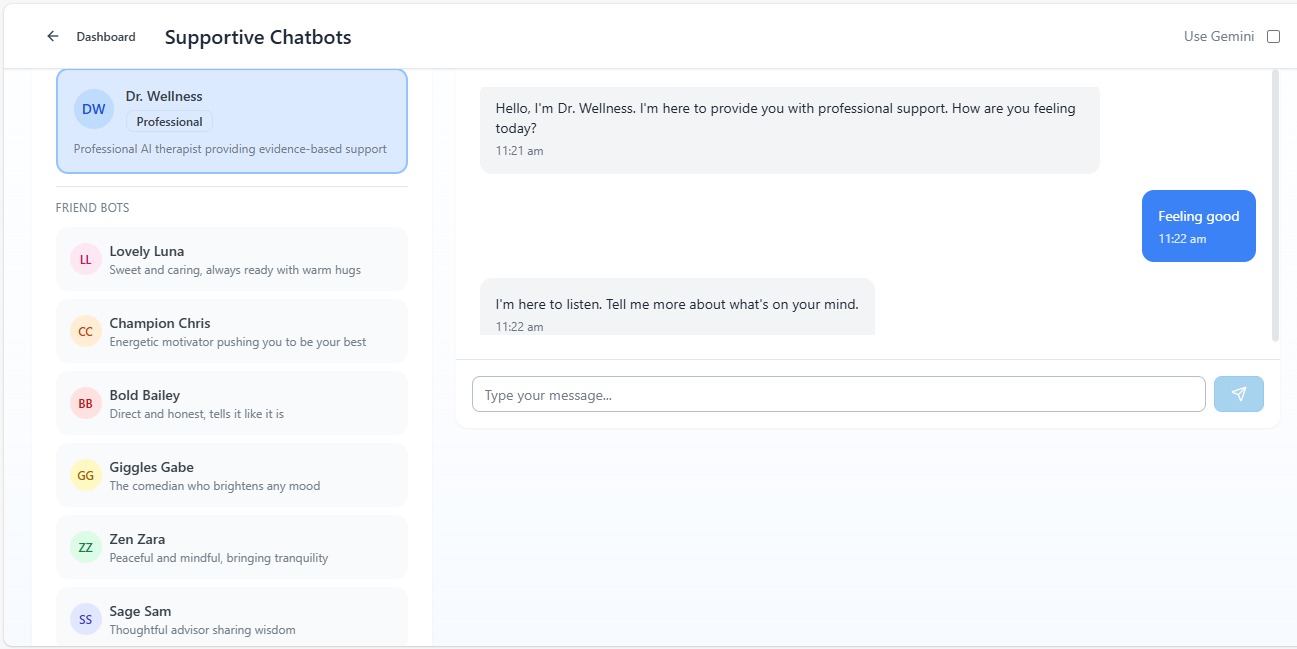Click Sage Sam's SS avatar
Screen dimensions: 1297x649
[85, 619]
